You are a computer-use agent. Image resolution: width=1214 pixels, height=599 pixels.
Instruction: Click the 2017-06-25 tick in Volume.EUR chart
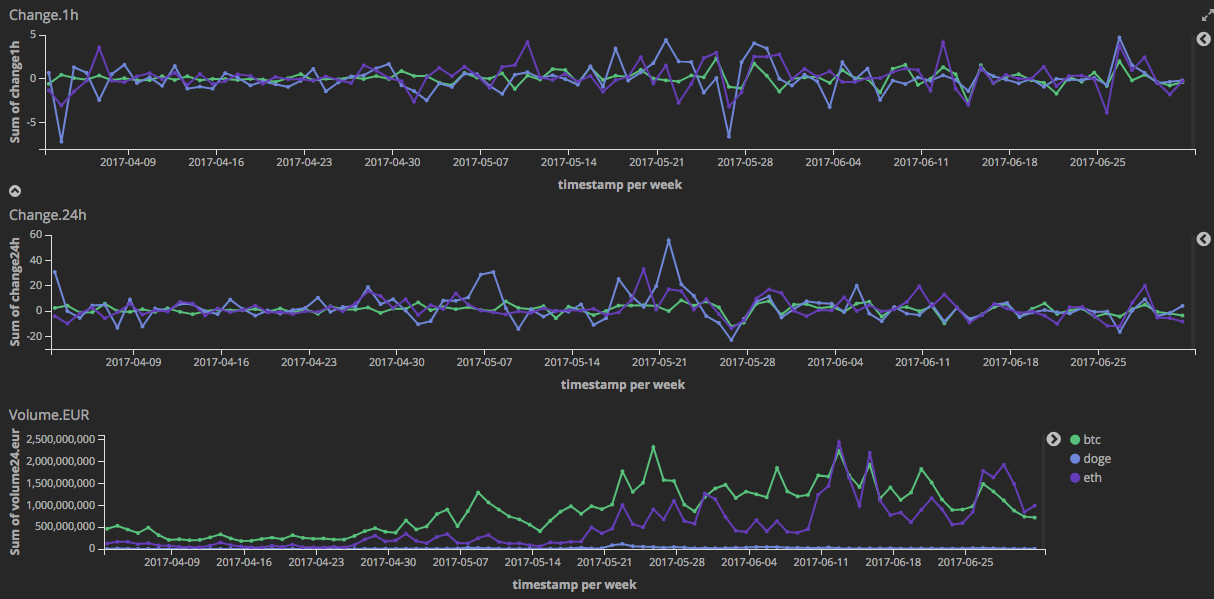tap(964, 562)
